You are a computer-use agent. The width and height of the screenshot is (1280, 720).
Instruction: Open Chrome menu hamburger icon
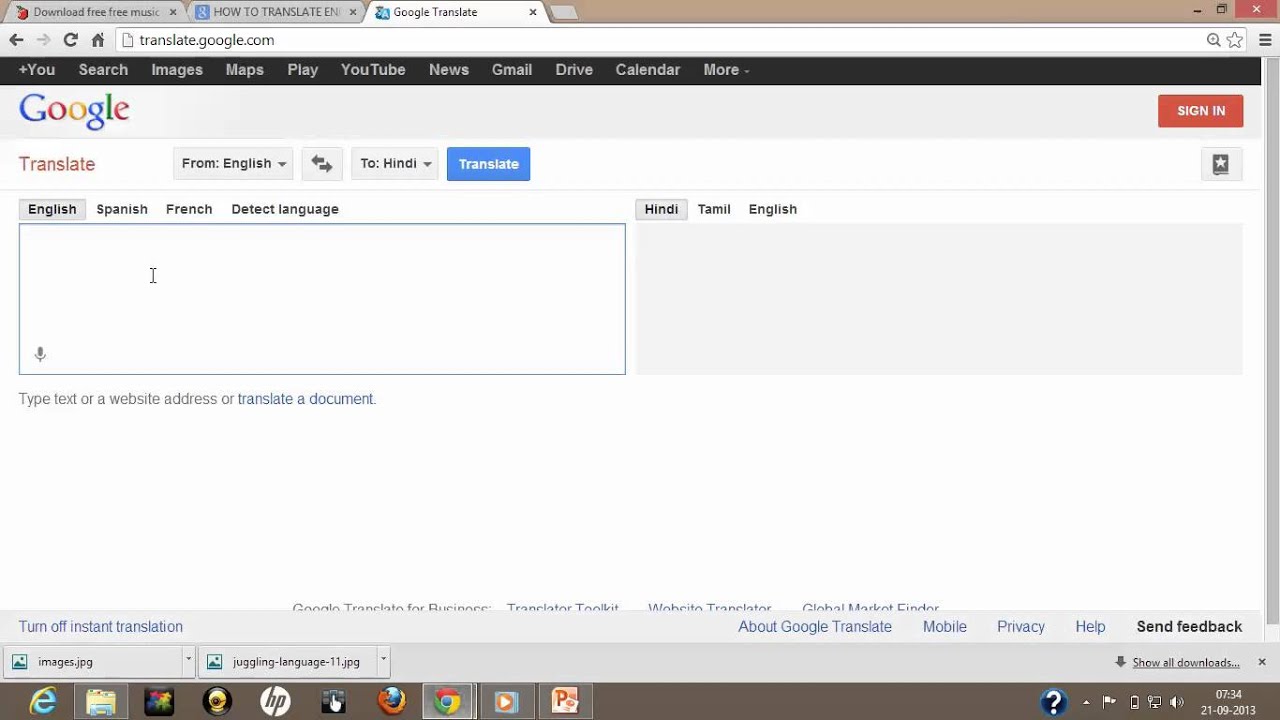coord(1264,40)
